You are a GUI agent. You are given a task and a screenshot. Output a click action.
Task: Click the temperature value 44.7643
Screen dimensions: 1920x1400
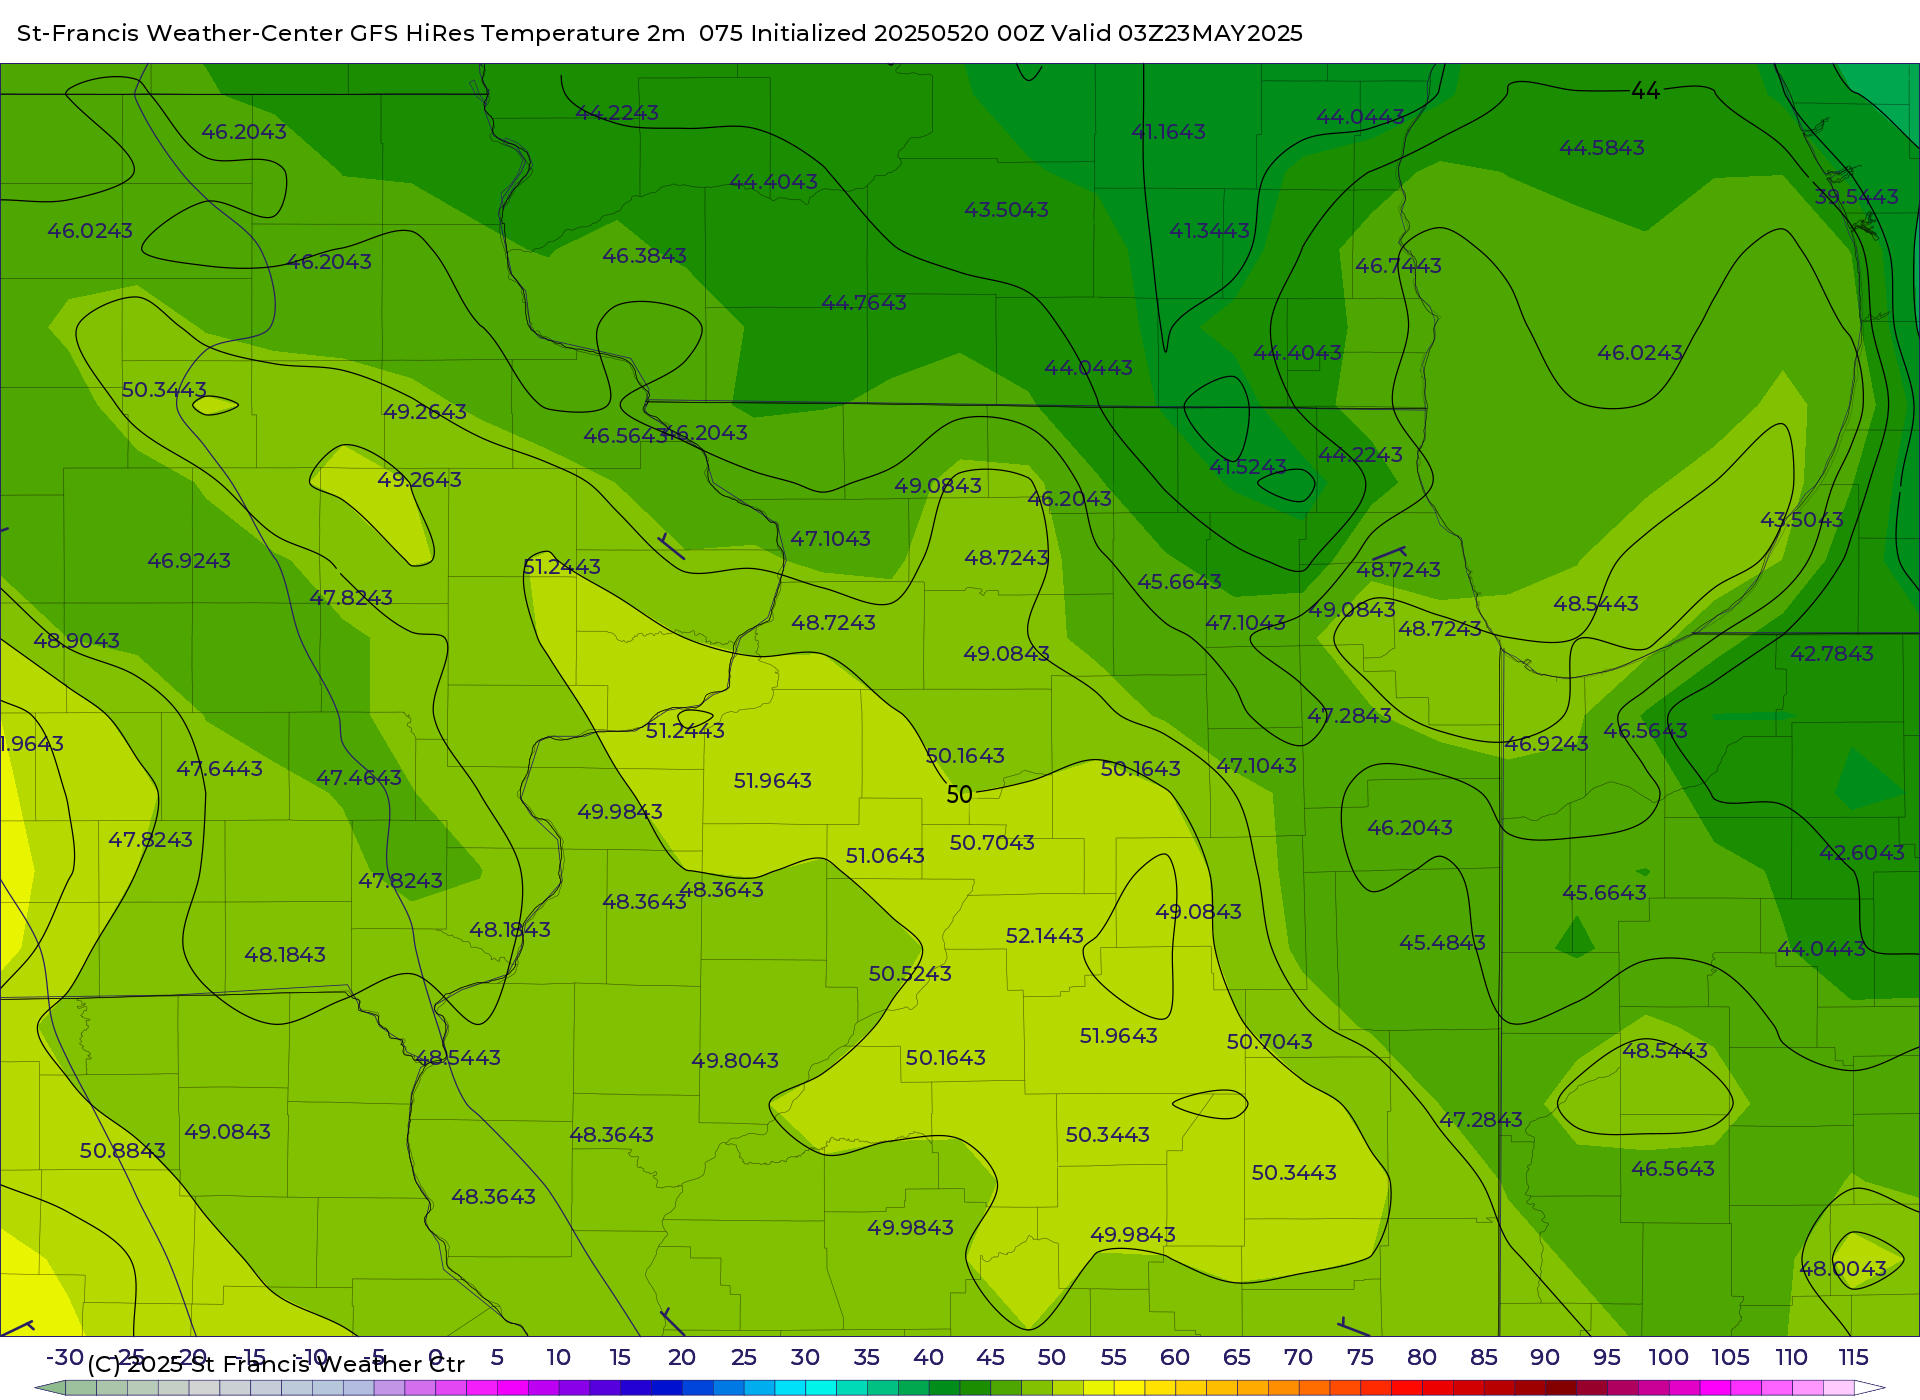click(864, 303)
